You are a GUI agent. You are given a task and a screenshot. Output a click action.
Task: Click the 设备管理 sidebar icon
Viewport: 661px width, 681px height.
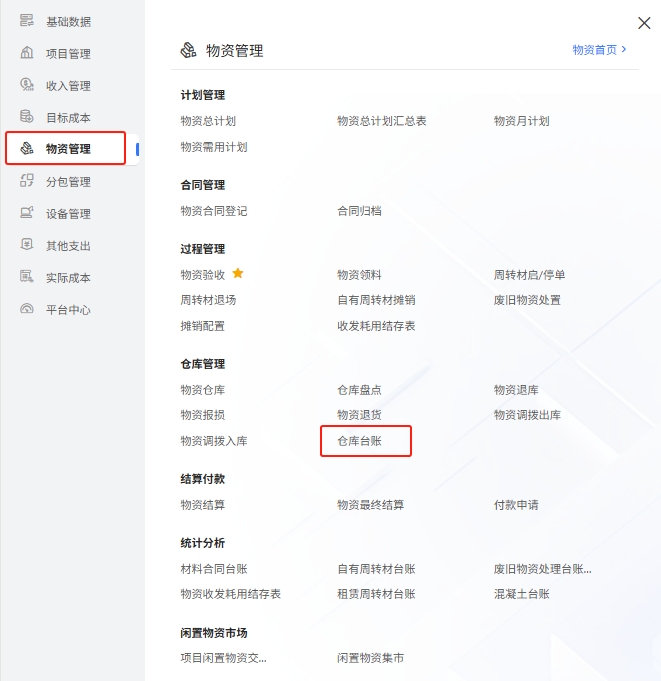tap(27, 213)
